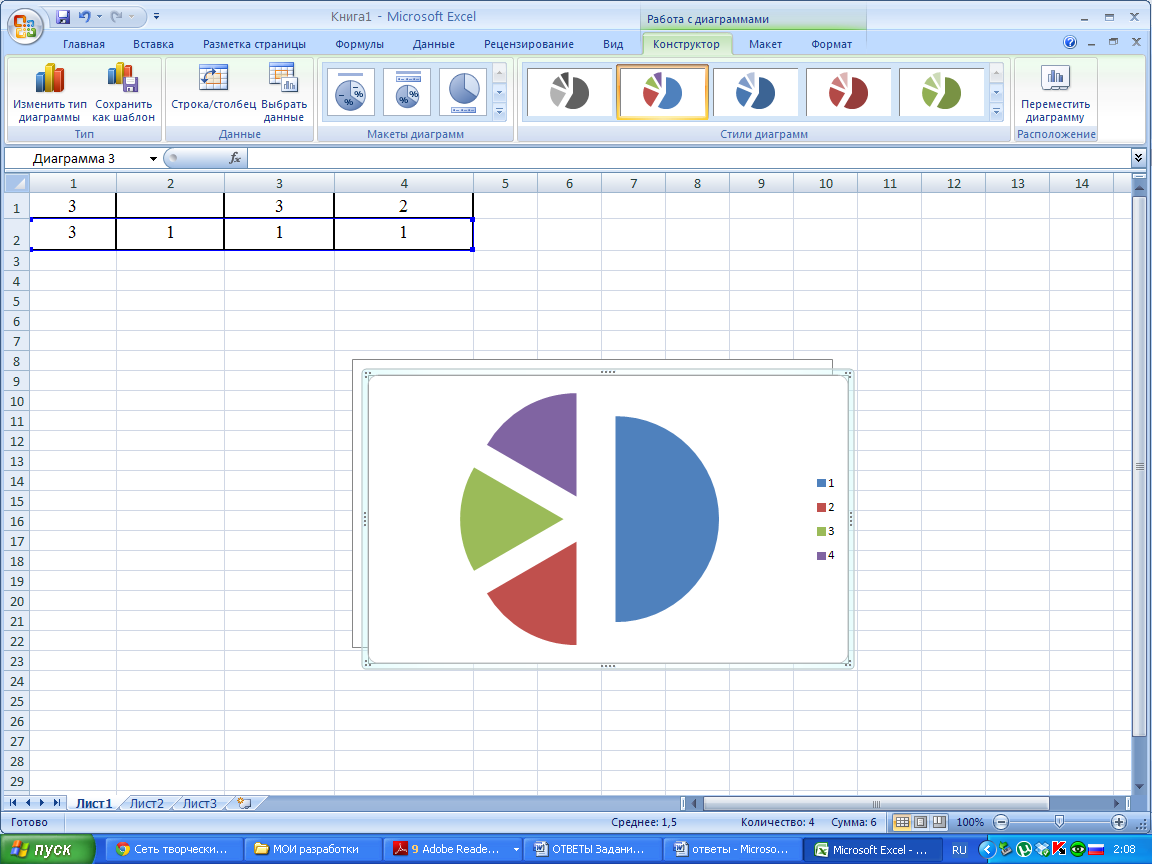Viewport: 1152px width, 864px height.
Task: Choose the green pie chart style
Action: (941, 92)
